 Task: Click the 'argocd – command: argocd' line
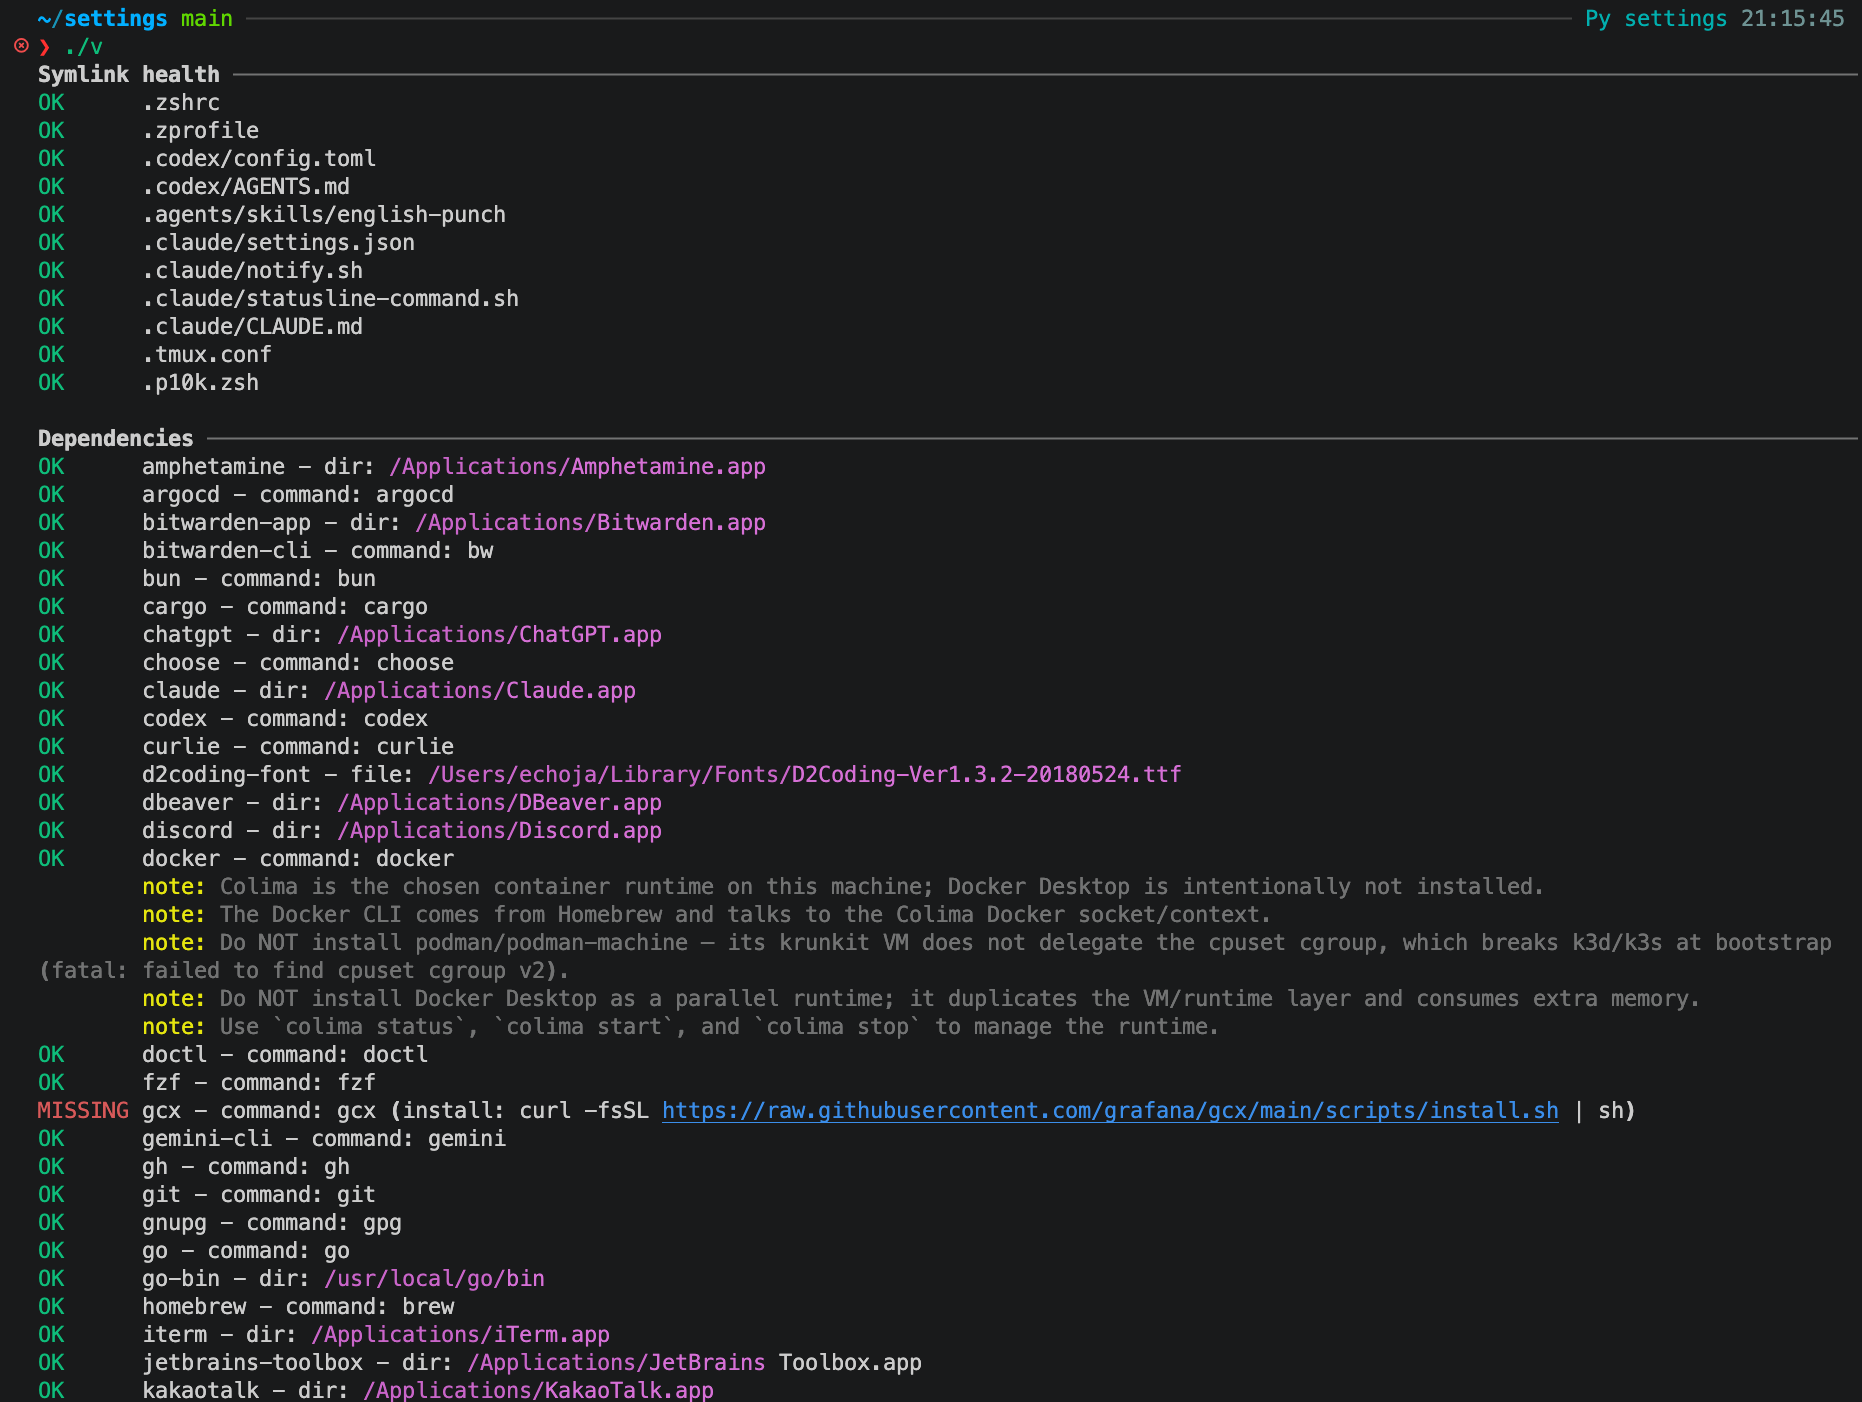(x=298, y=495)
